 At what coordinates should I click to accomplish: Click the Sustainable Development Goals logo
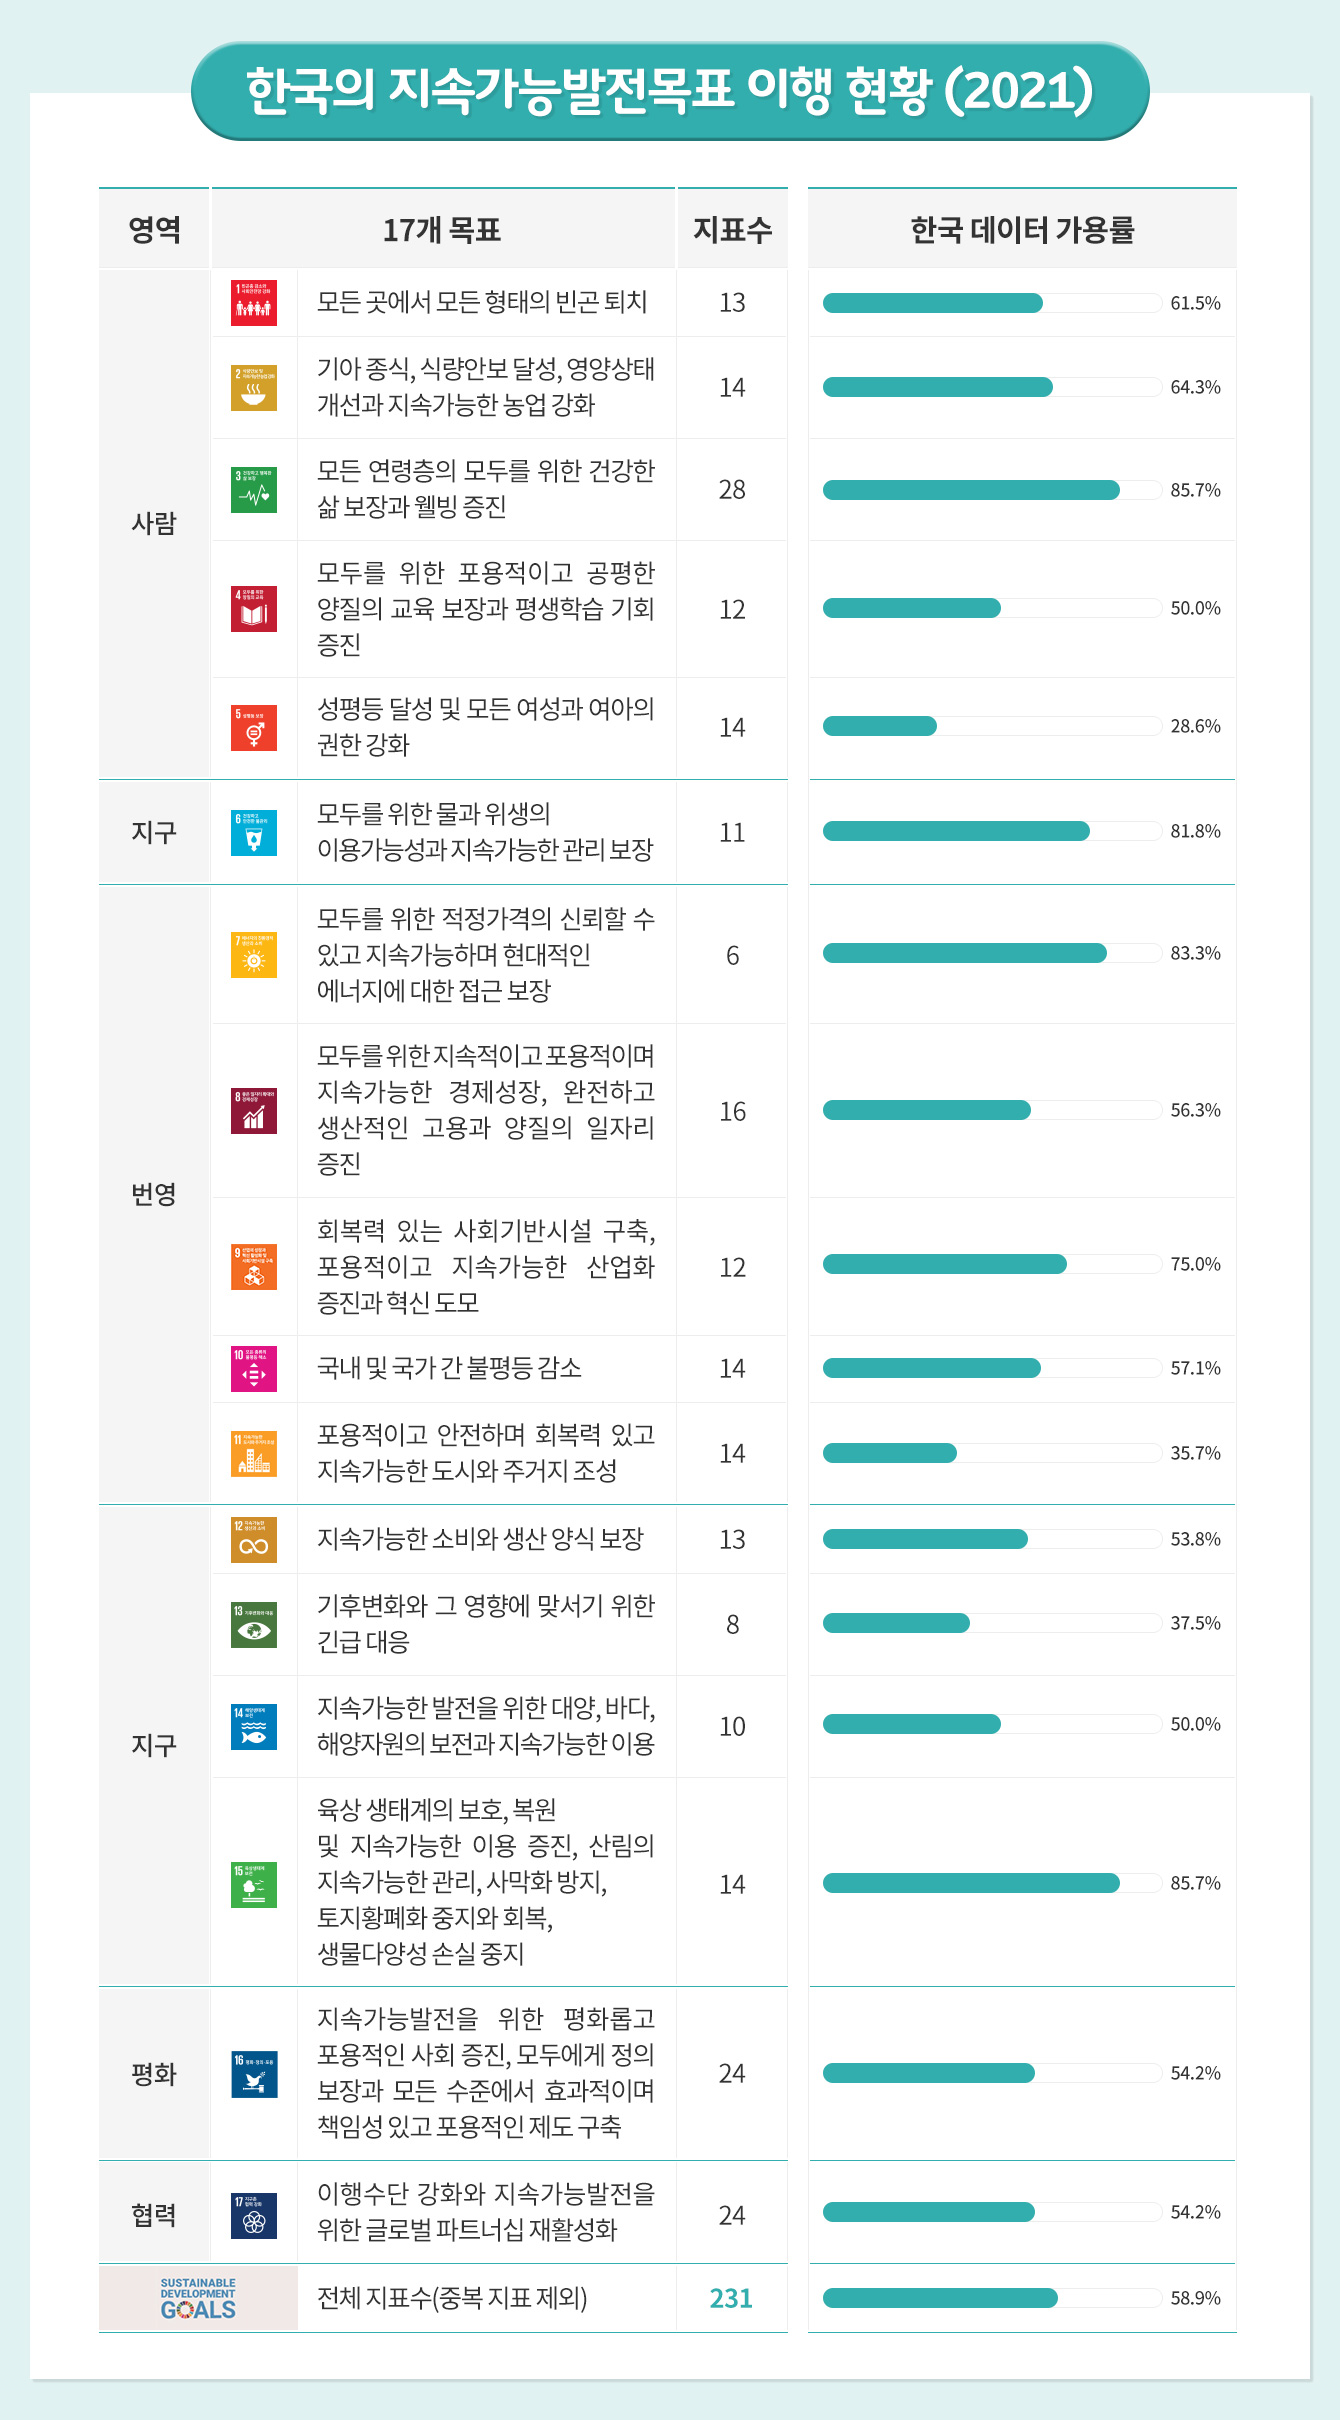pos(198,2298)
